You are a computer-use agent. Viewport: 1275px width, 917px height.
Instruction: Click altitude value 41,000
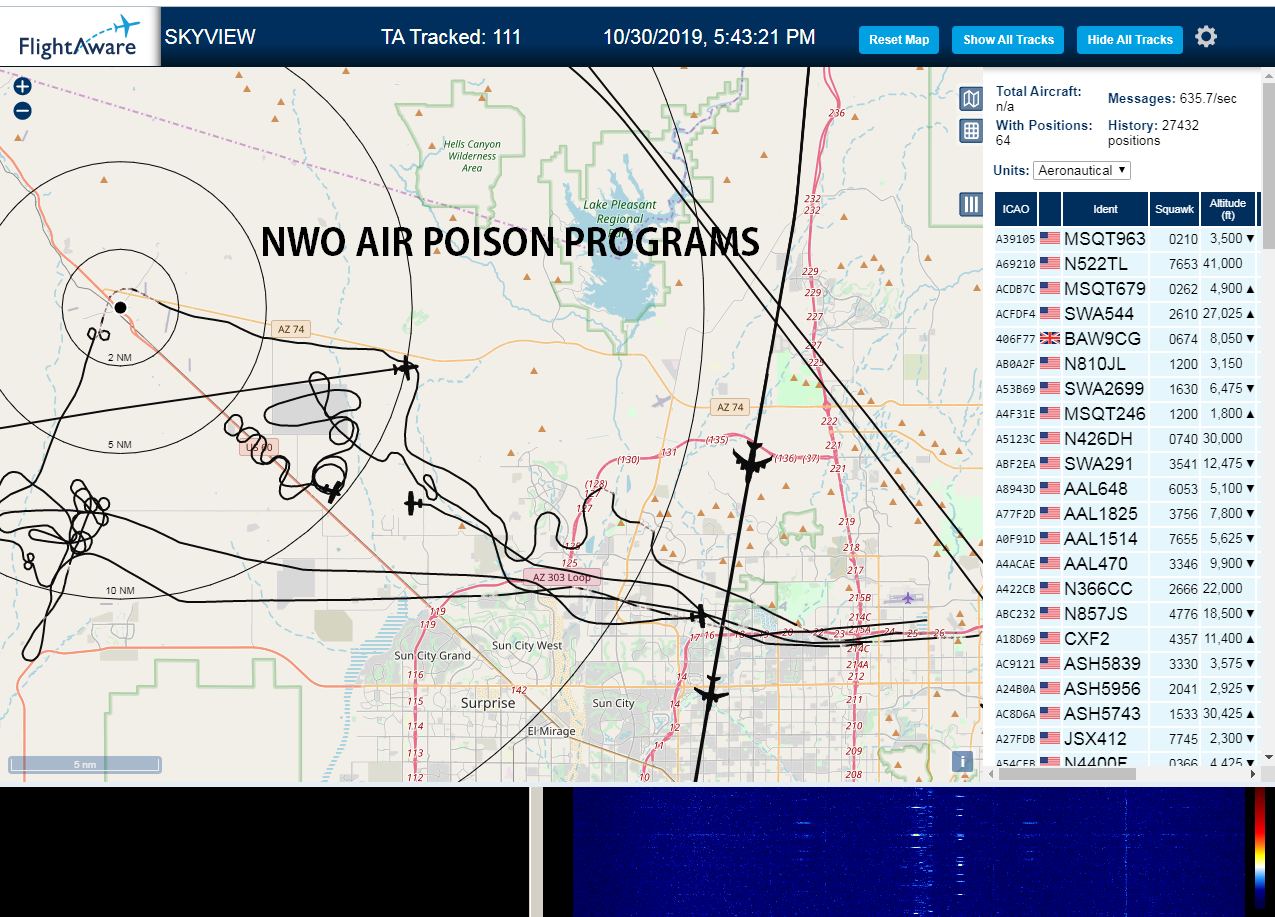click(x=1225, y=263)
